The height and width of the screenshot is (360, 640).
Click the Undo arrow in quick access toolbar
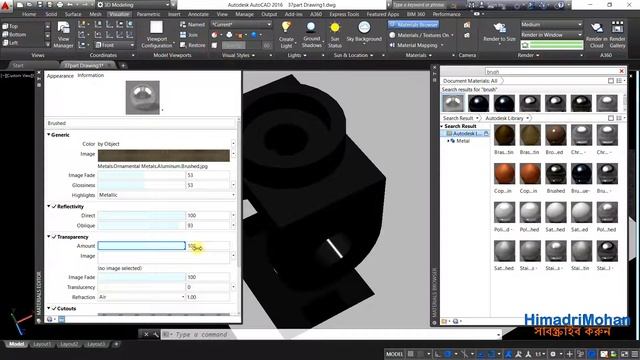(70, 5)
